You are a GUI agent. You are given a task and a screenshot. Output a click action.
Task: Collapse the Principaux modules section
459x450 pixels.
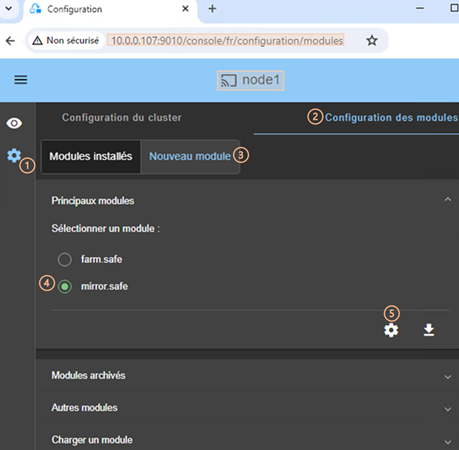(x=448, y=200)
